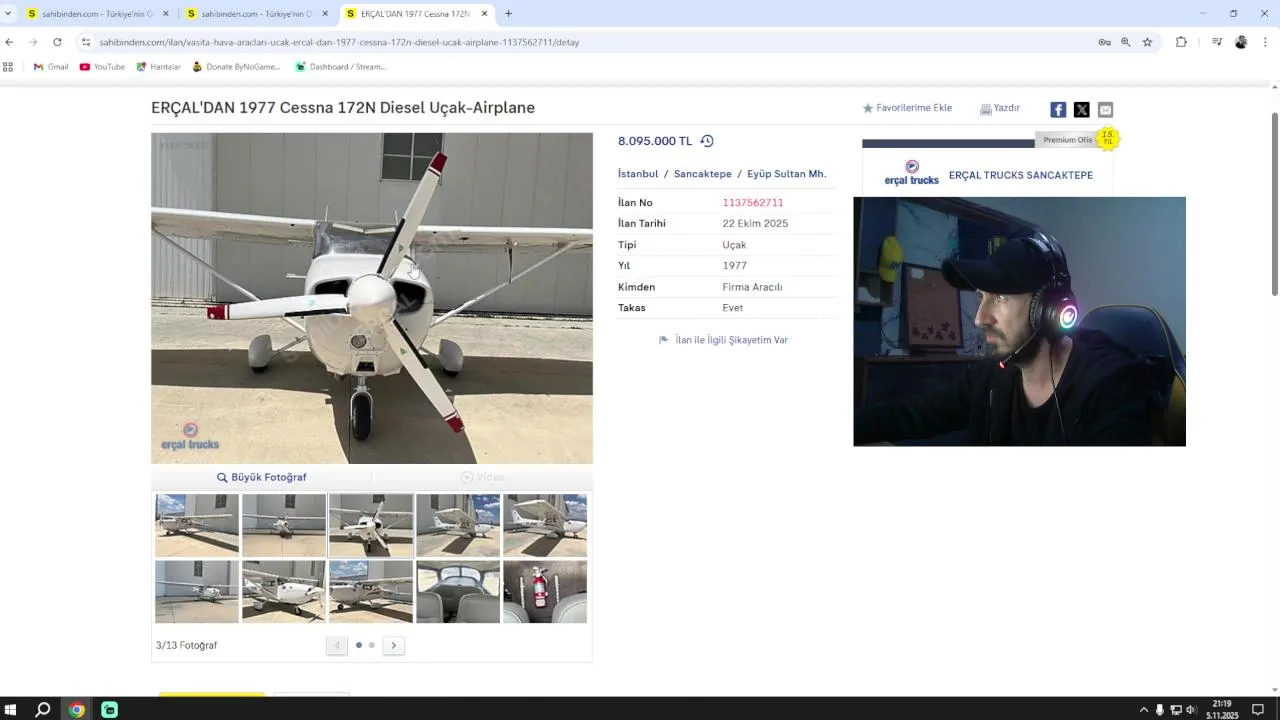
Task: Select cockpit seats interior thumbnail
Action: click(x=458, y=592)
